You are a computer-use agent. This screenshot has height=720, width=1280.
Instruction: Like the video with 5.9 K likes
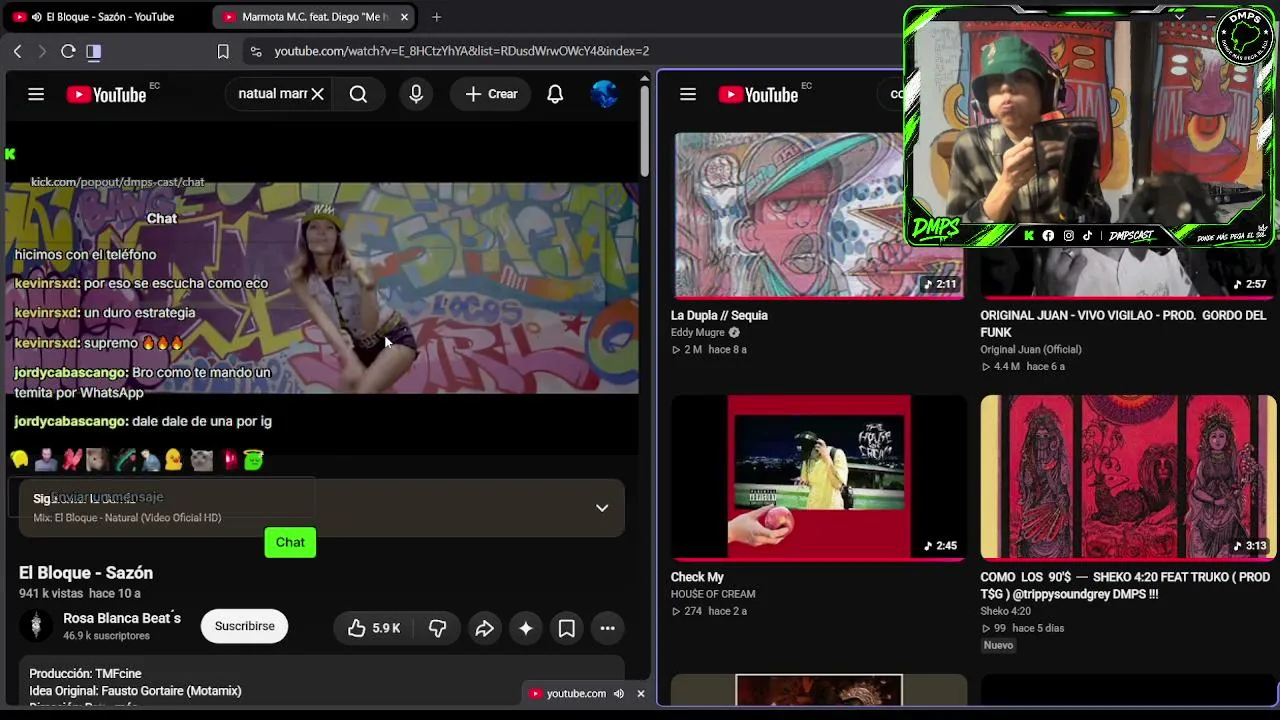(374, 628)
